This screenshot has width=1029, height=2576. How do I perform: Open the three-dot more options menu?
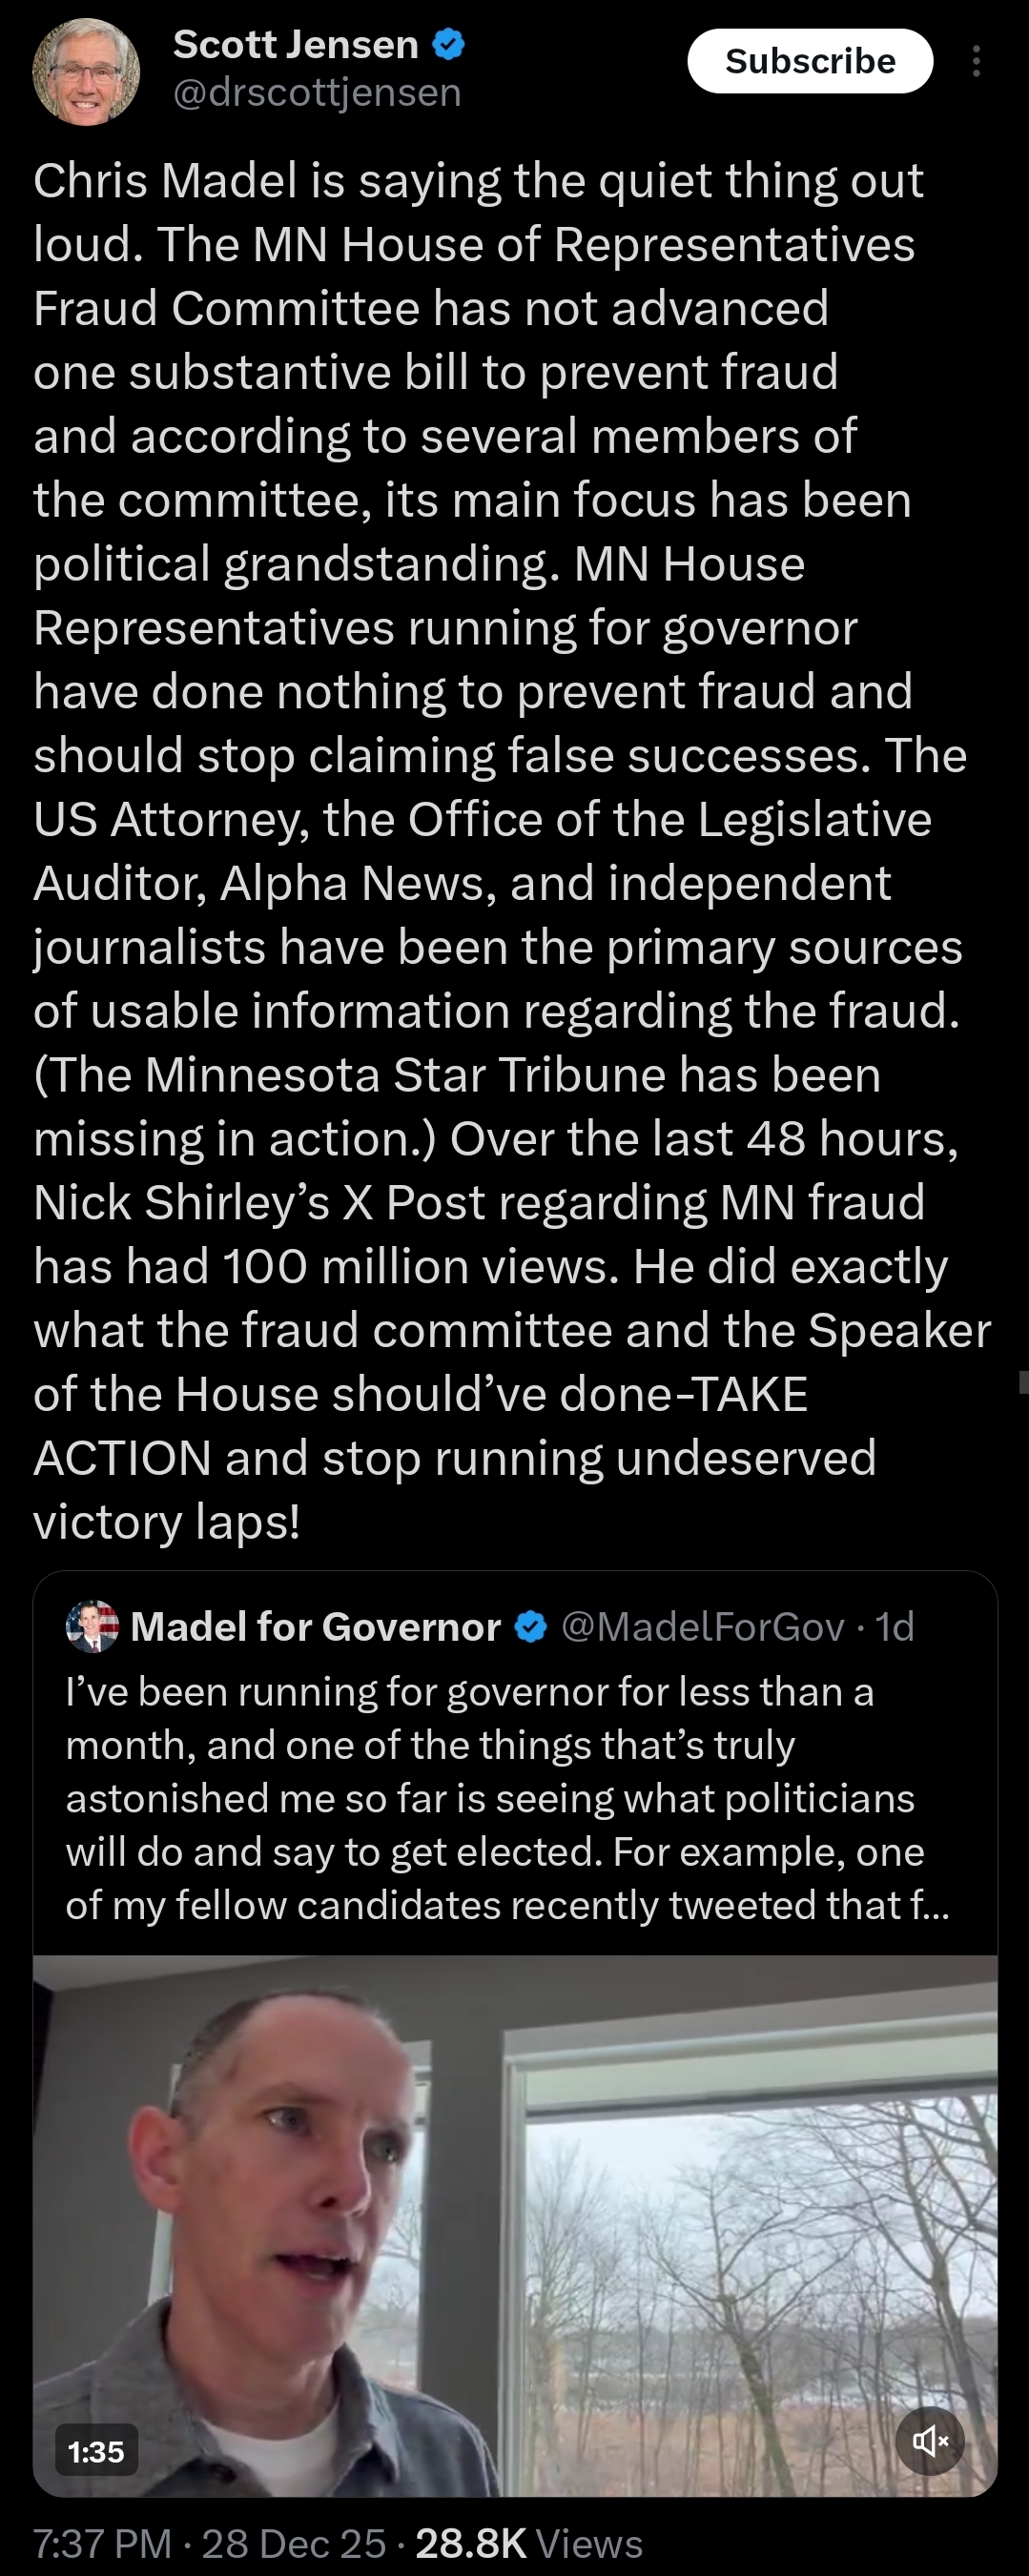(976, 62)
